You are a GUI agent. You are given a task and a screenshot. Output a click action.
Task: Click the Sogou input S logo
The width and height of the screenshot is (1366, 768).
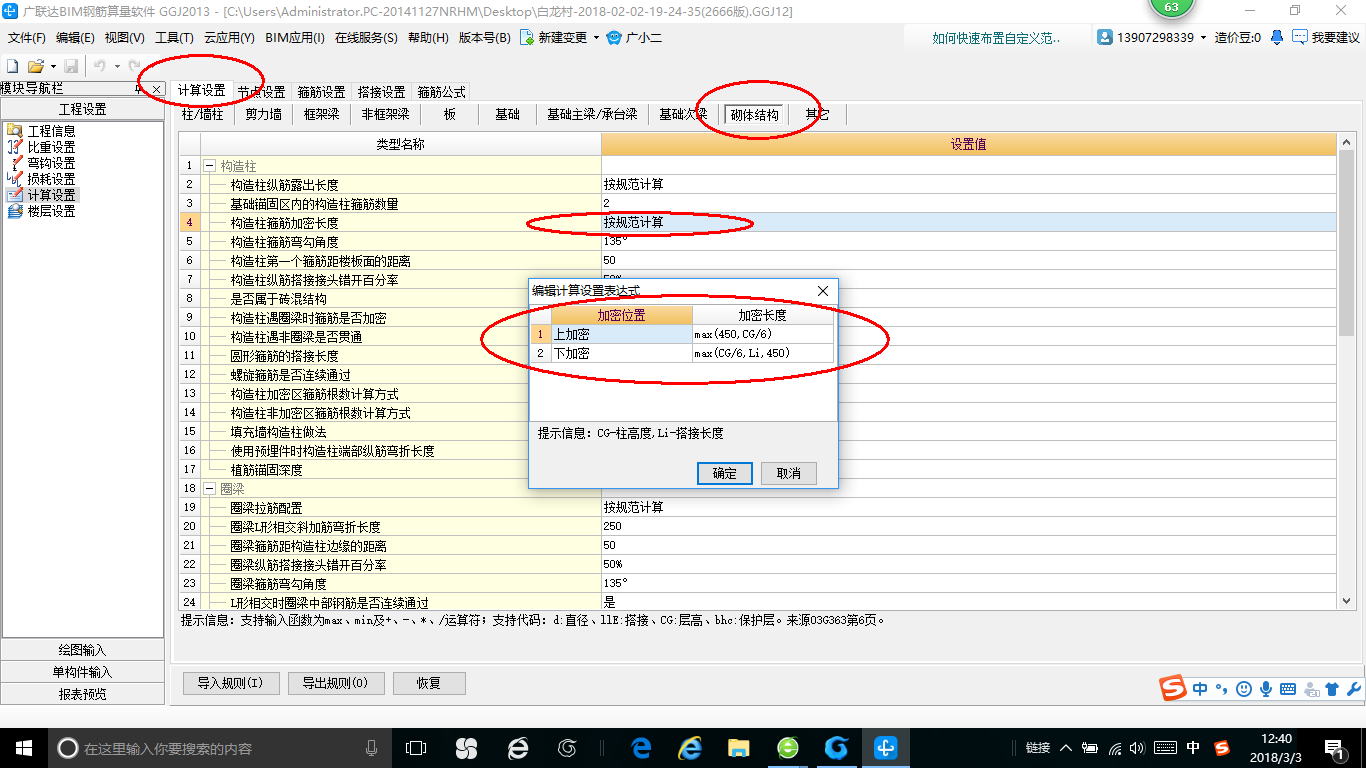(1173, 688)
